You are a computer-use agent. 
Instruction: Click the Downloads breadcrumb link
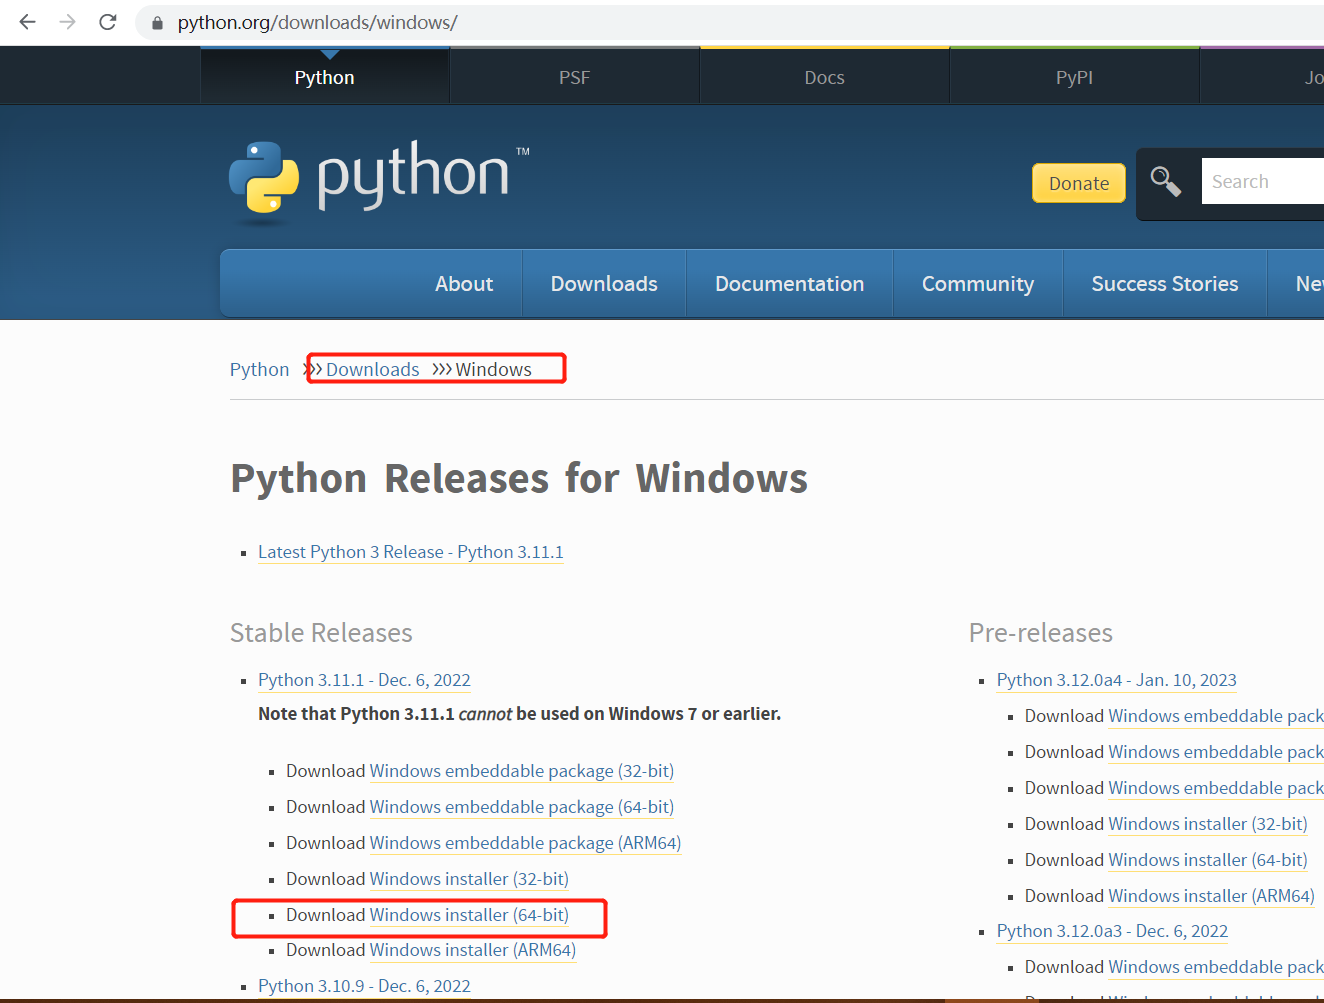pyautogui.click(x=372, y=369)
